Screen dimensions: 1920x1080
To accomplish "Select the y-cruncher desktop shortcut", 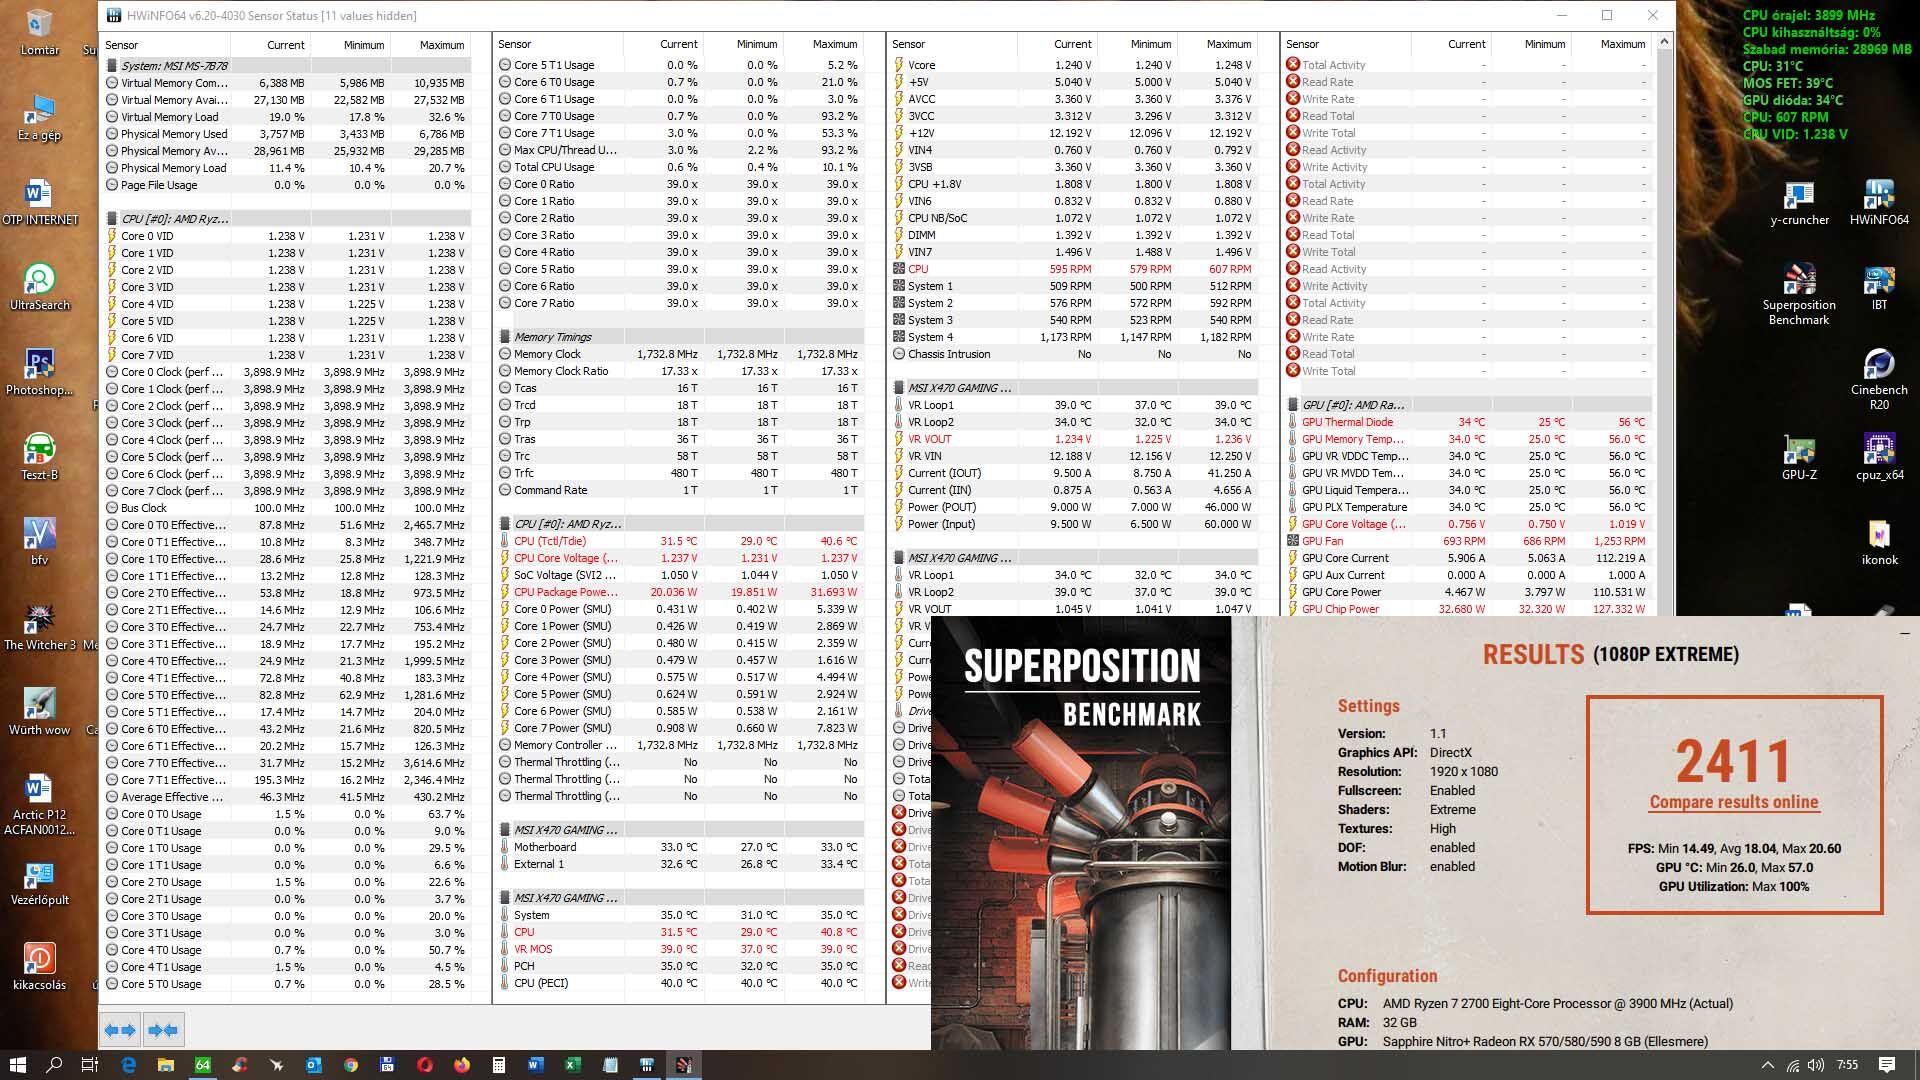I will coord(1799,203).
